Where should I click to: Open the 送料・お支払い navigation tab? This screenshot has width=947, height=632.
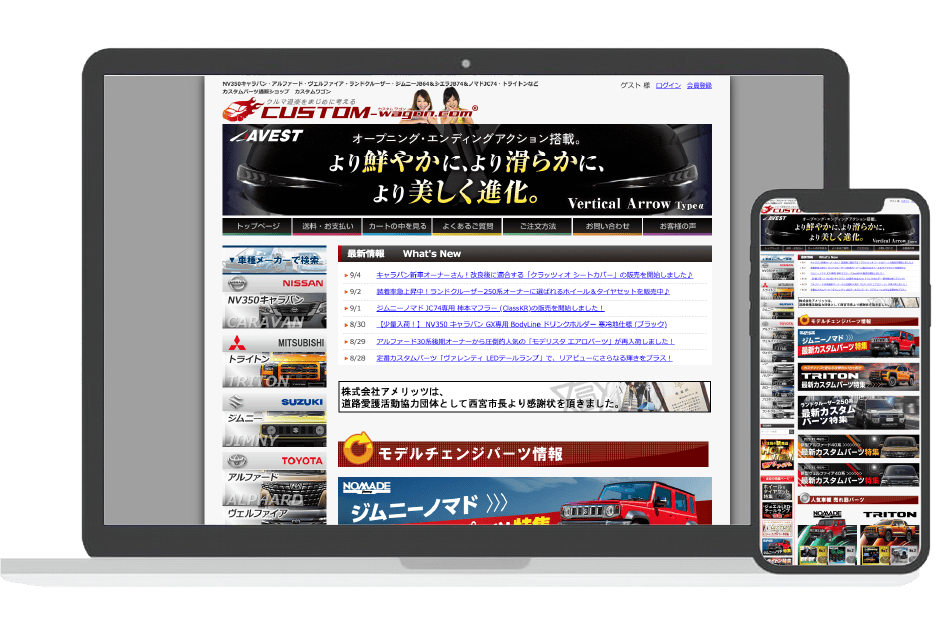click(327, 227)
